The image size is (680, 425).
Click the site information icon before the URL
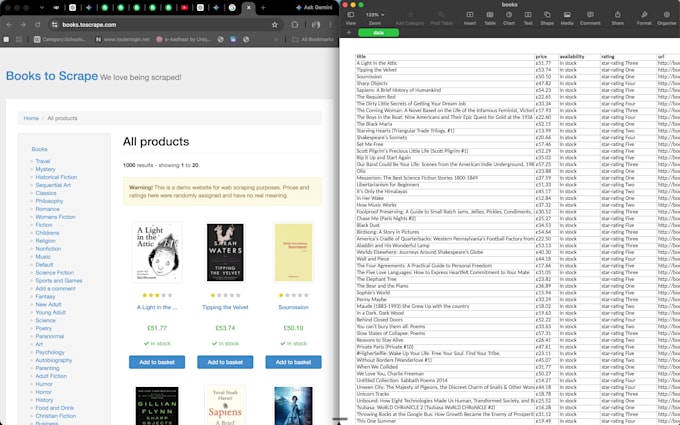click(55, 25)
